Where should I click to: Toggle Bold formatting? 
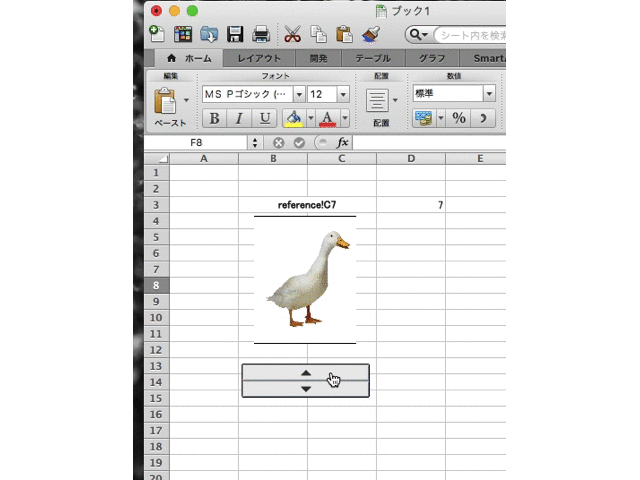click(x=214, y=119)
